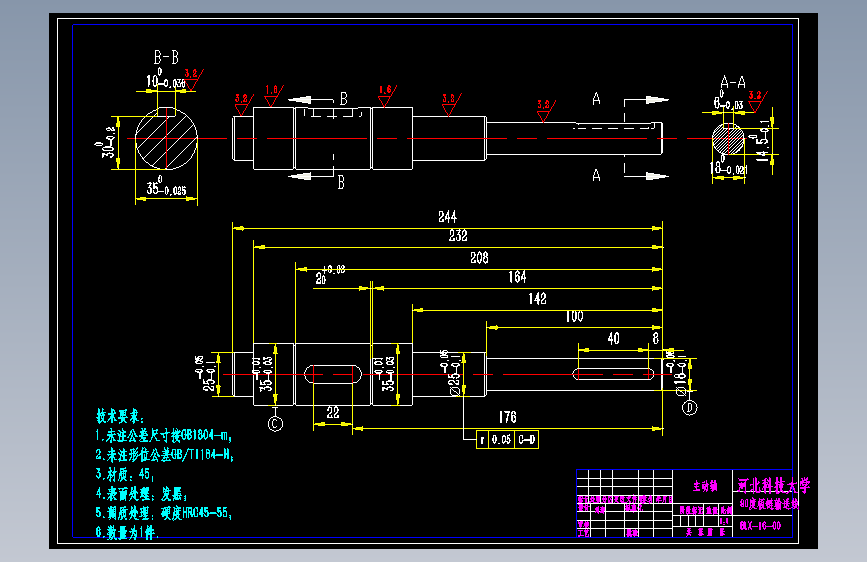Viewport: 867px width, 562px height.
Task: Click the 技术要求 heading text
Action: pyautogui.click(x=120, y=417)
